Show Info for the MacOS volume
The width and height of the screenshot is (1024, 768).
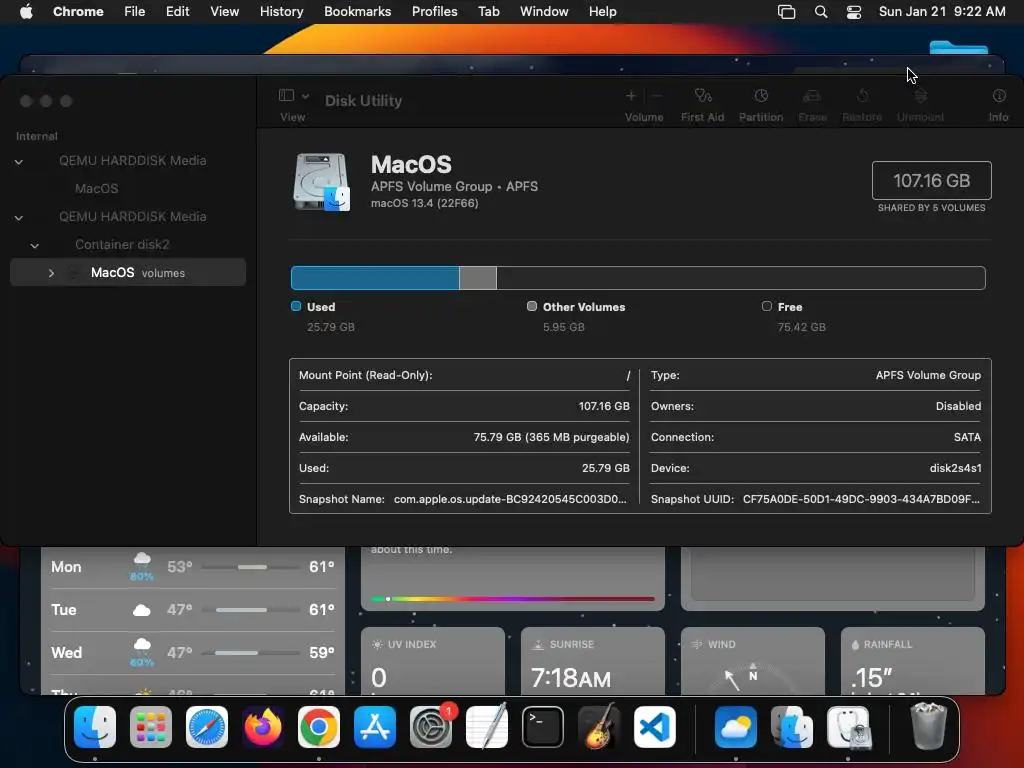tap(999, 104)
